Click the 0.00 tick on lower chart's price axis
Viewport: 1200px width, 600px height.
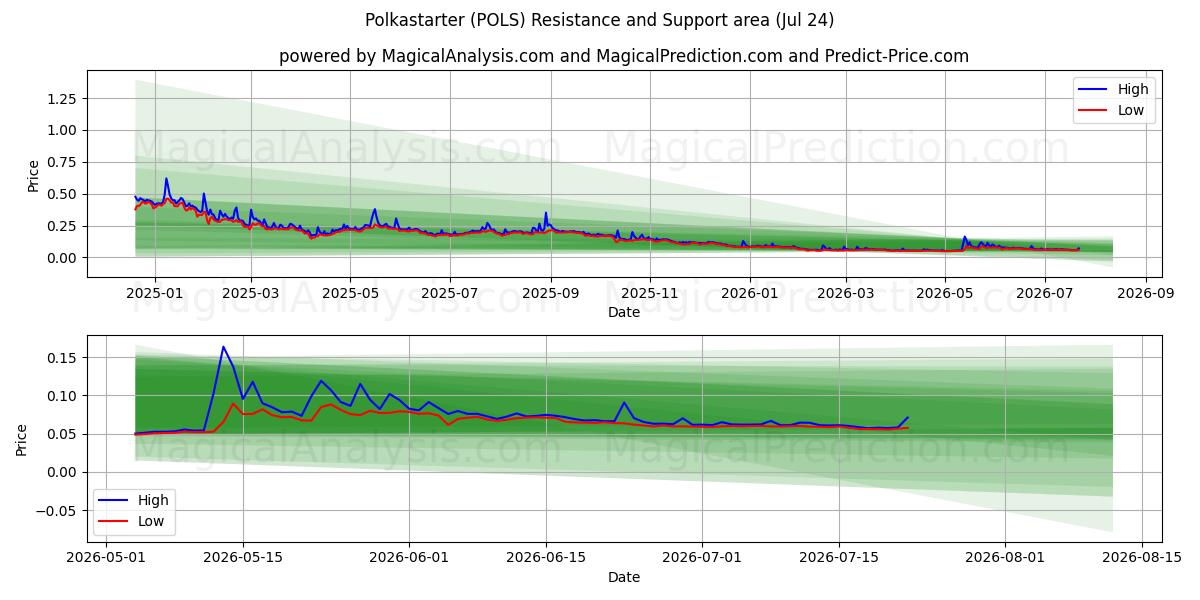click(x=62, y=472)
